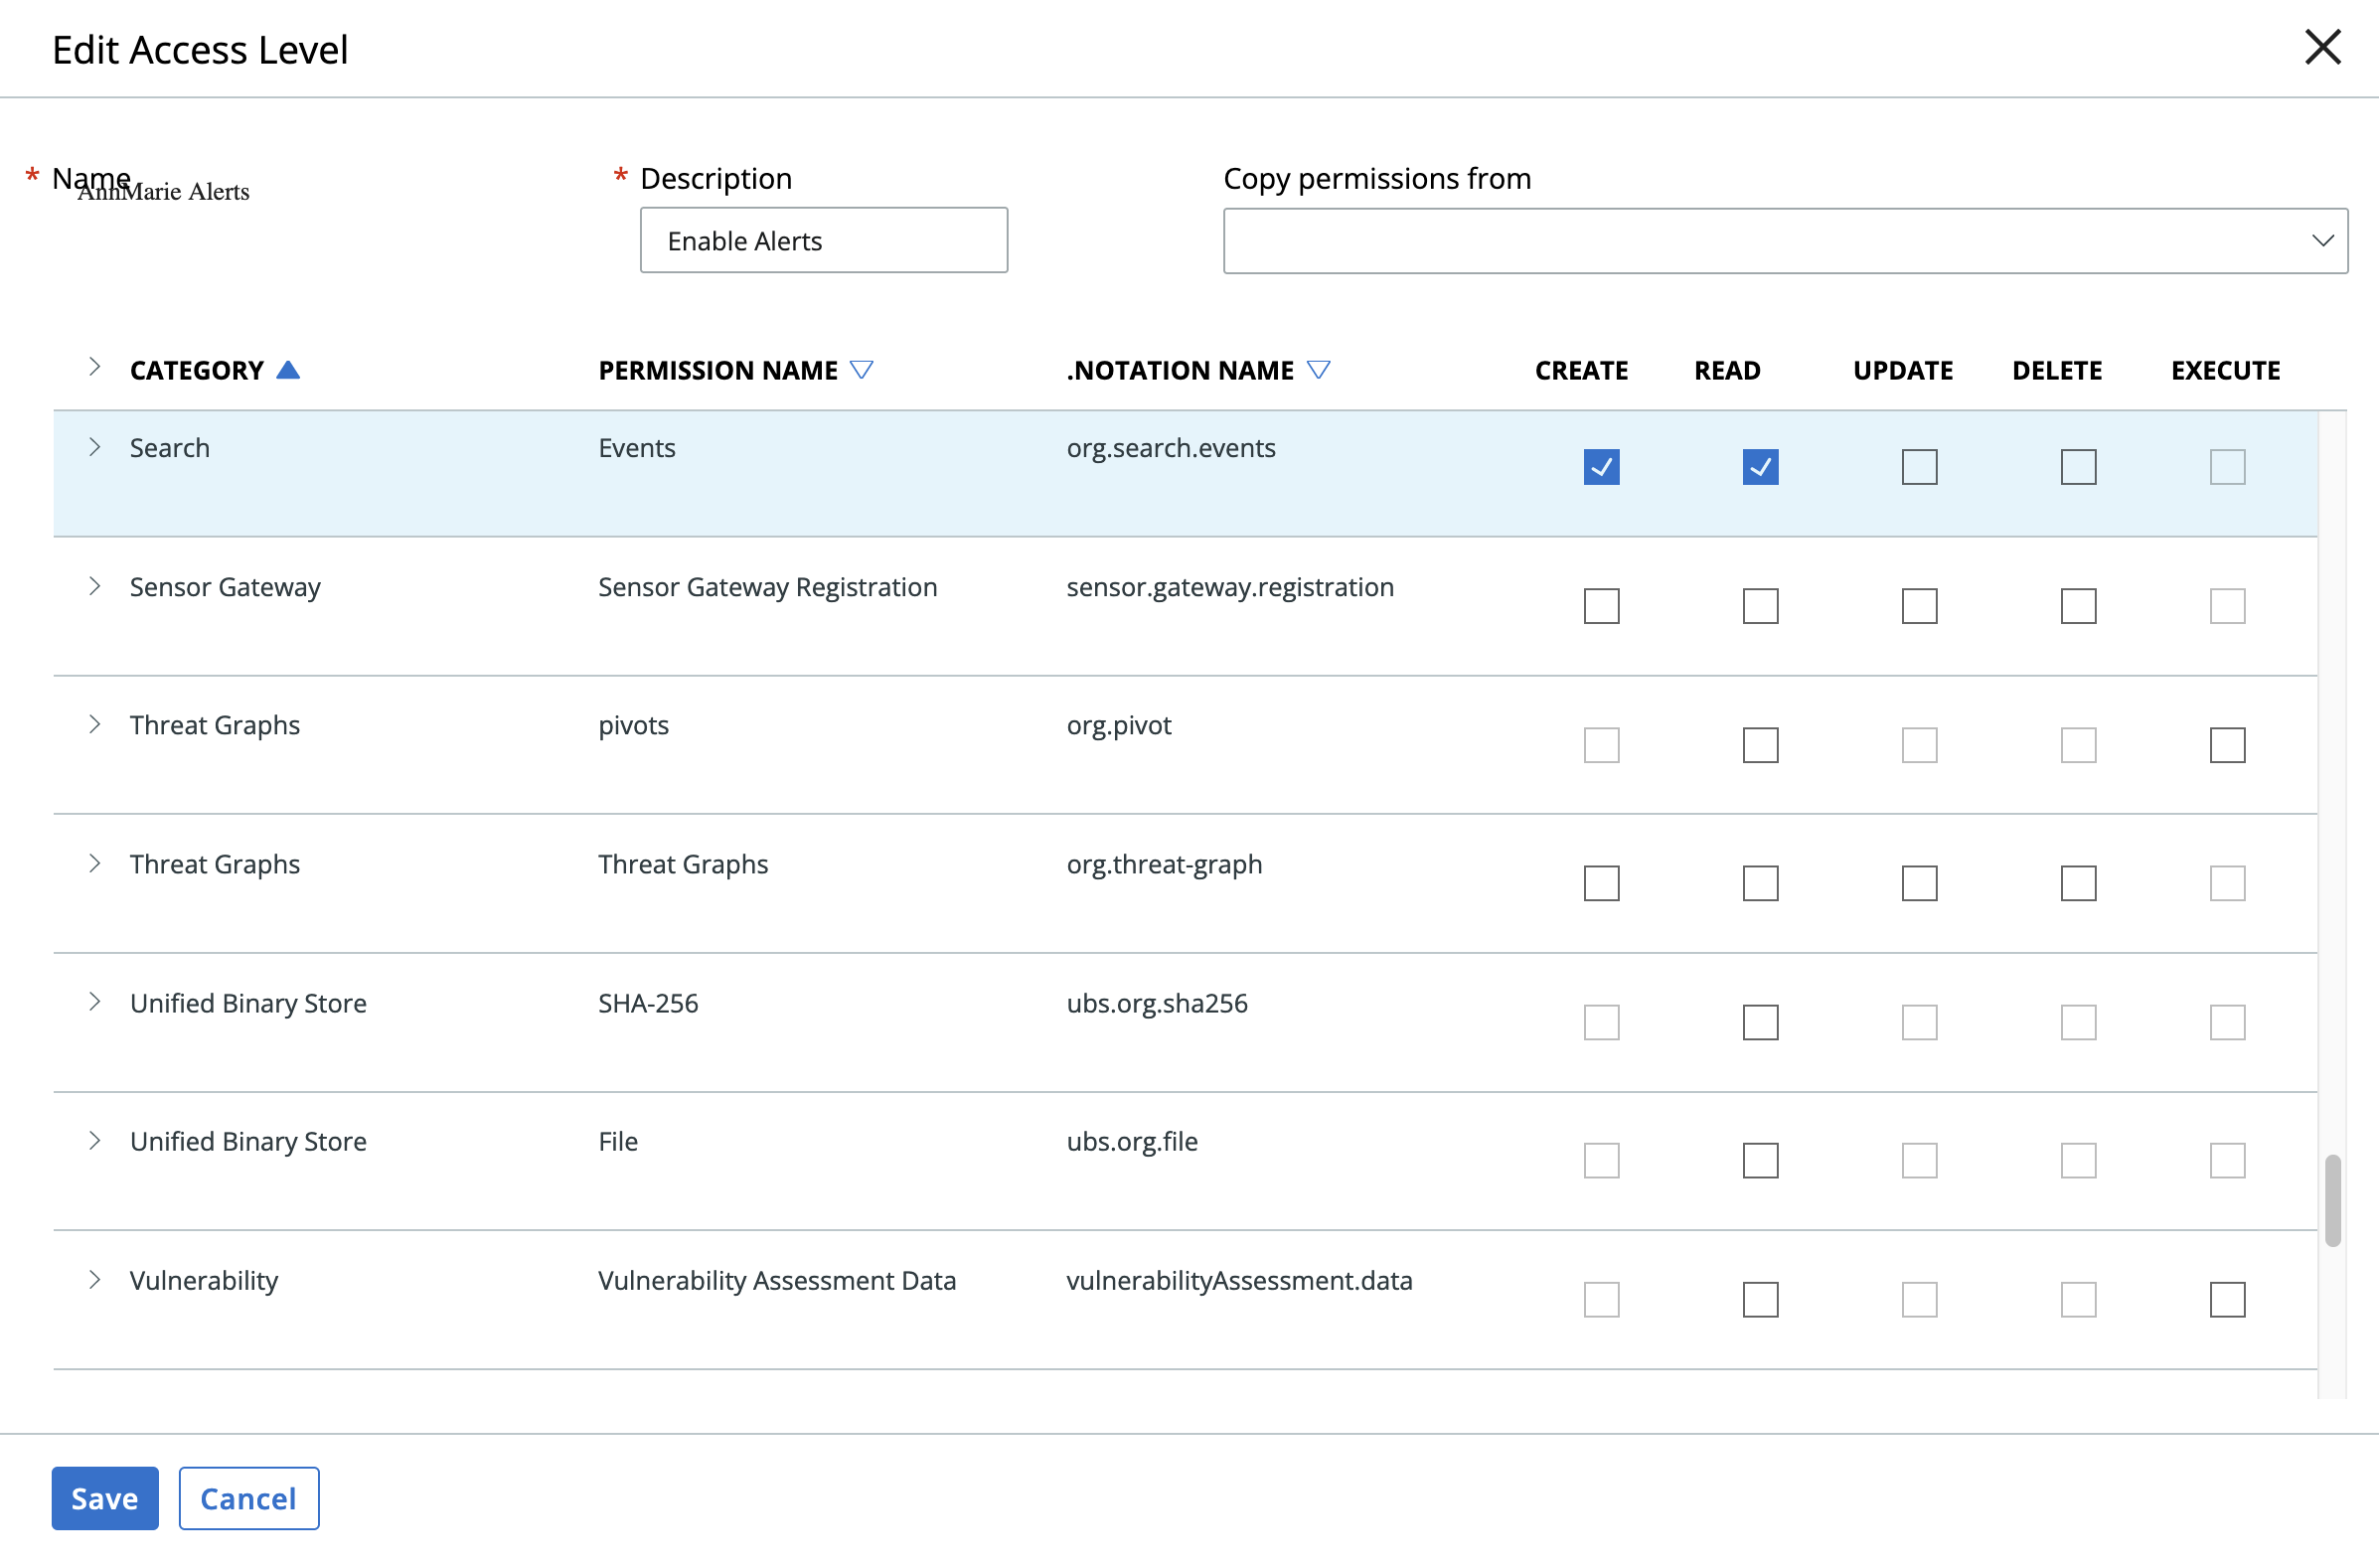Check Update for org.search.events
Image resolution: width=2379 pixels, height=1568 pixels.
click(x=1919, y=467)
